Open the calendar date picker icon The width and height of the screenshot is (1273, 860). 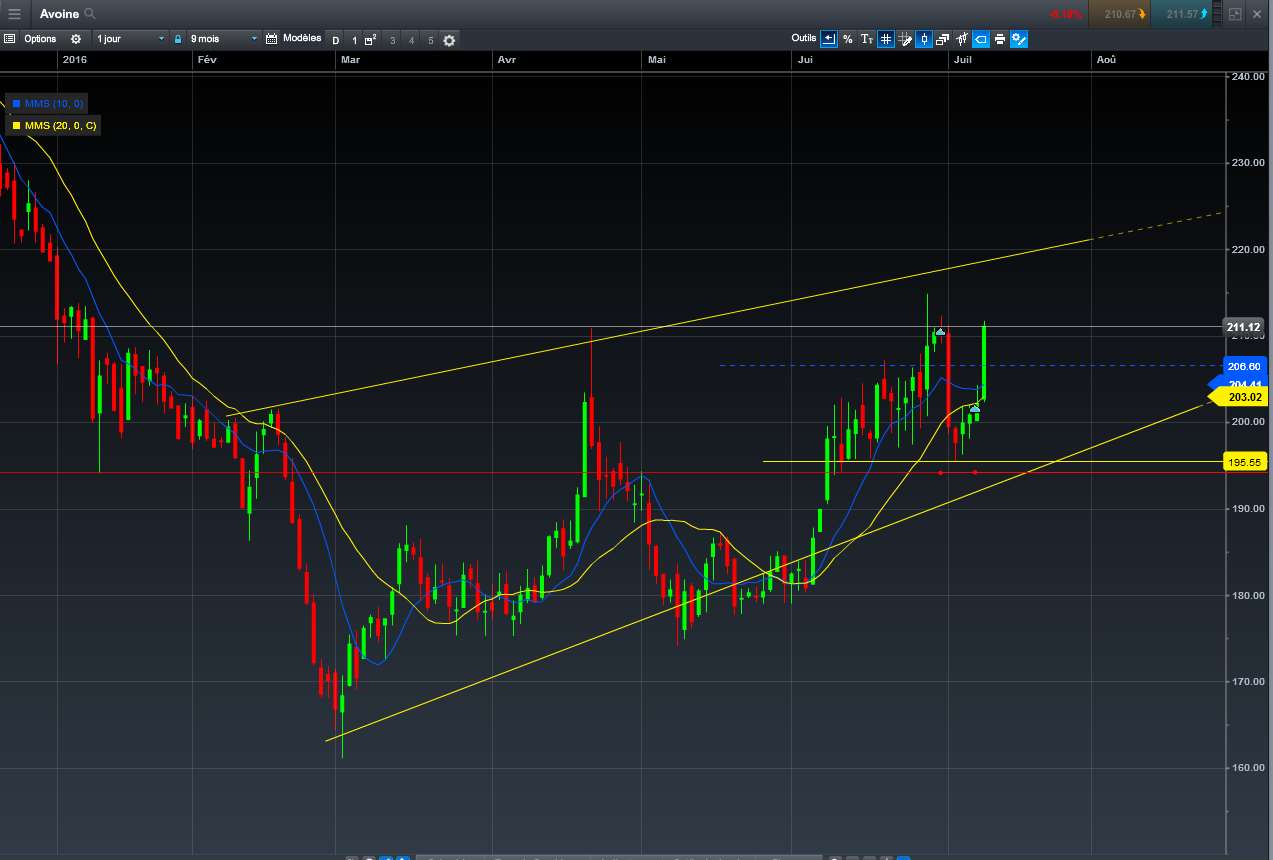pos(271,39)
